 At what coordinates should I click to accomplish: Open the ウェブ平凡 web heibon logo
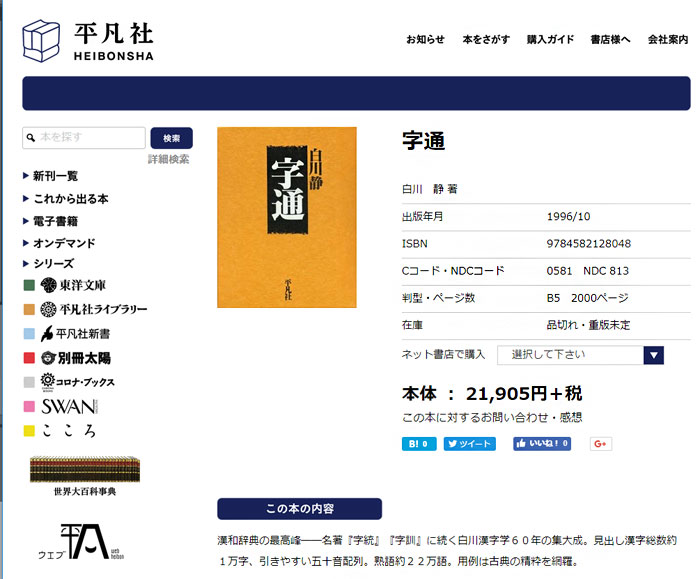pos(81,542)
